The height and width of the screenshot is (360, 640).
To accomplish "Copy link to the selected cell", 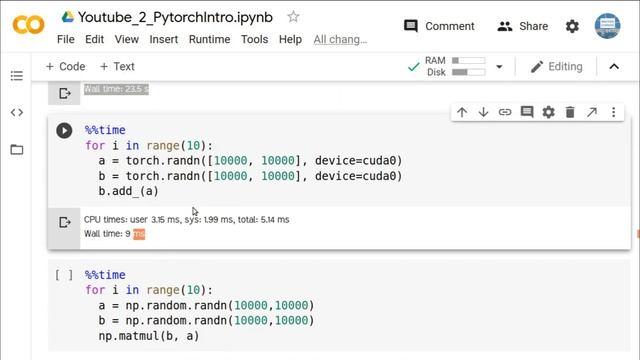I will pyautogui.click(x=505, y=112).
